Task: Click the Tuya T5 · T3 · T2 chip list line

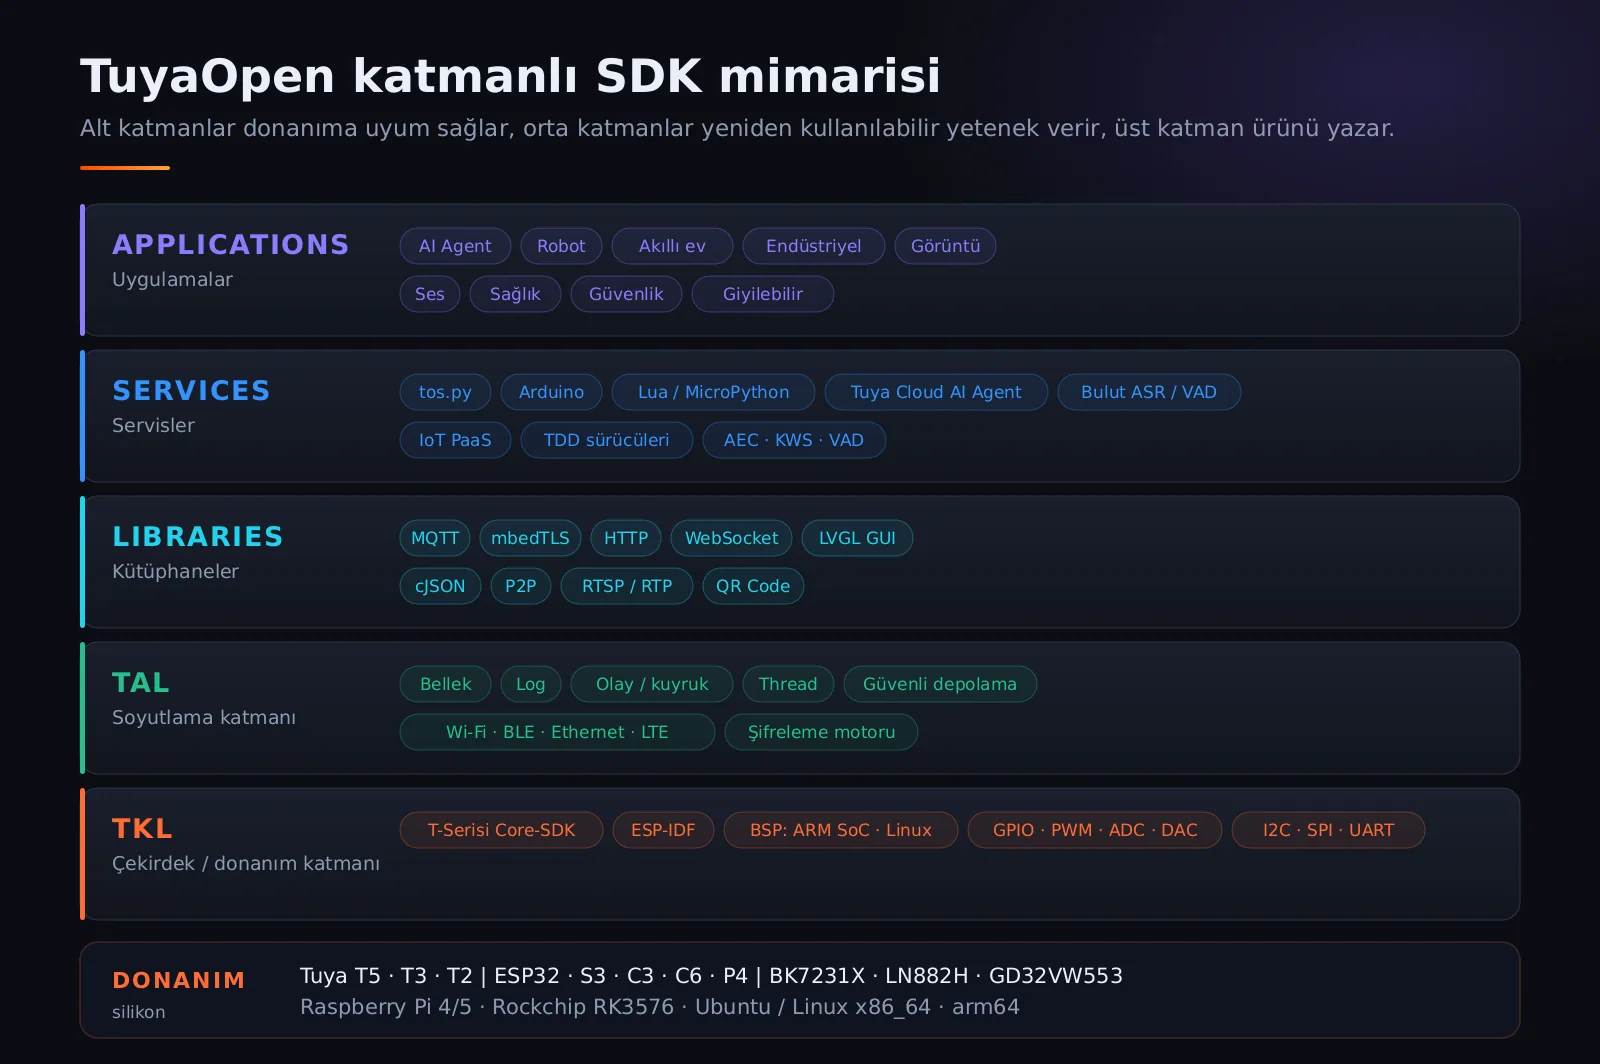Action: pyautogui.click(x=711, y=976)
